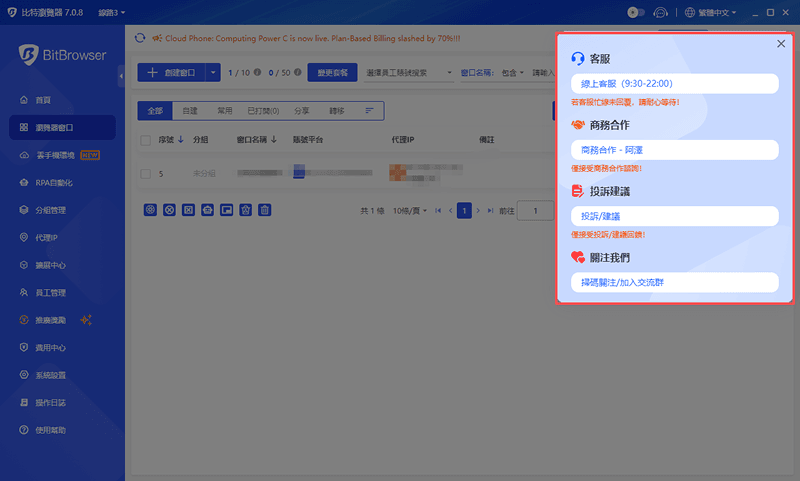Viewport: 800px width, 481px height.
Task: Click the trash delete icon in bottom toolbar
Action: 265,210
